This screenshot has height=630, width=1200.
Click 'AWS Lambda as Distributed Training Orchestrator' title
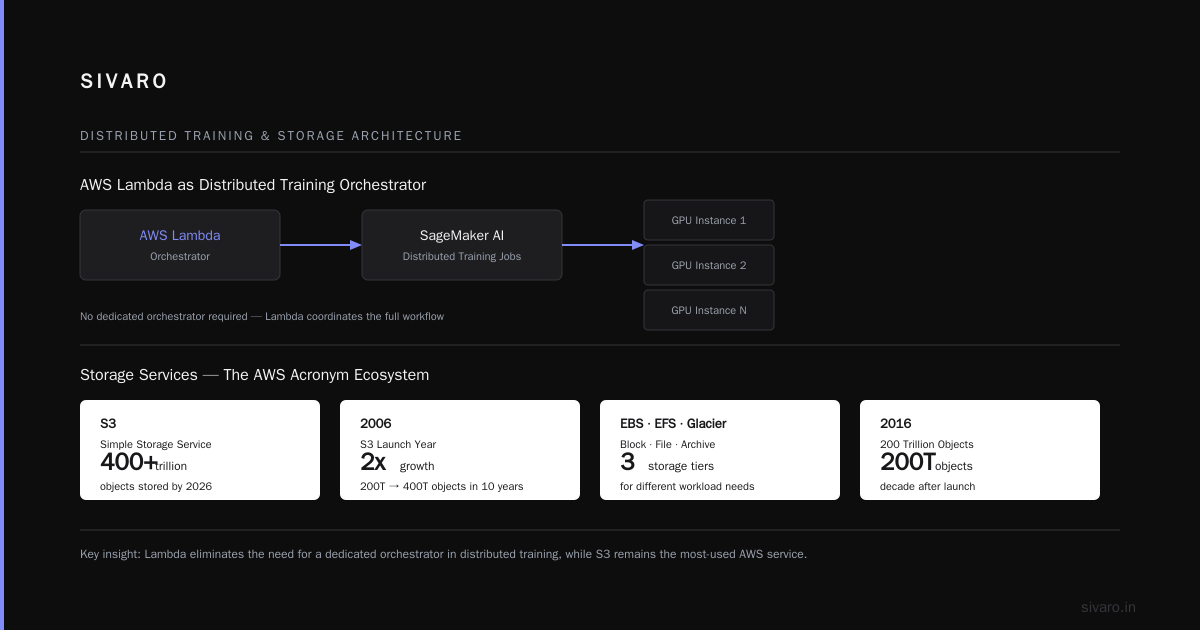coord(253,185)
